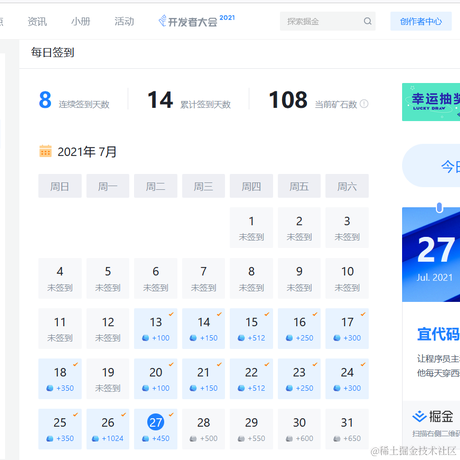Image resolution: width=460 pixels, height=460 pixels.
Task: Click the 宜代码 heading in the sidebar
Action: pyautogui.click(x=438, y=334)
